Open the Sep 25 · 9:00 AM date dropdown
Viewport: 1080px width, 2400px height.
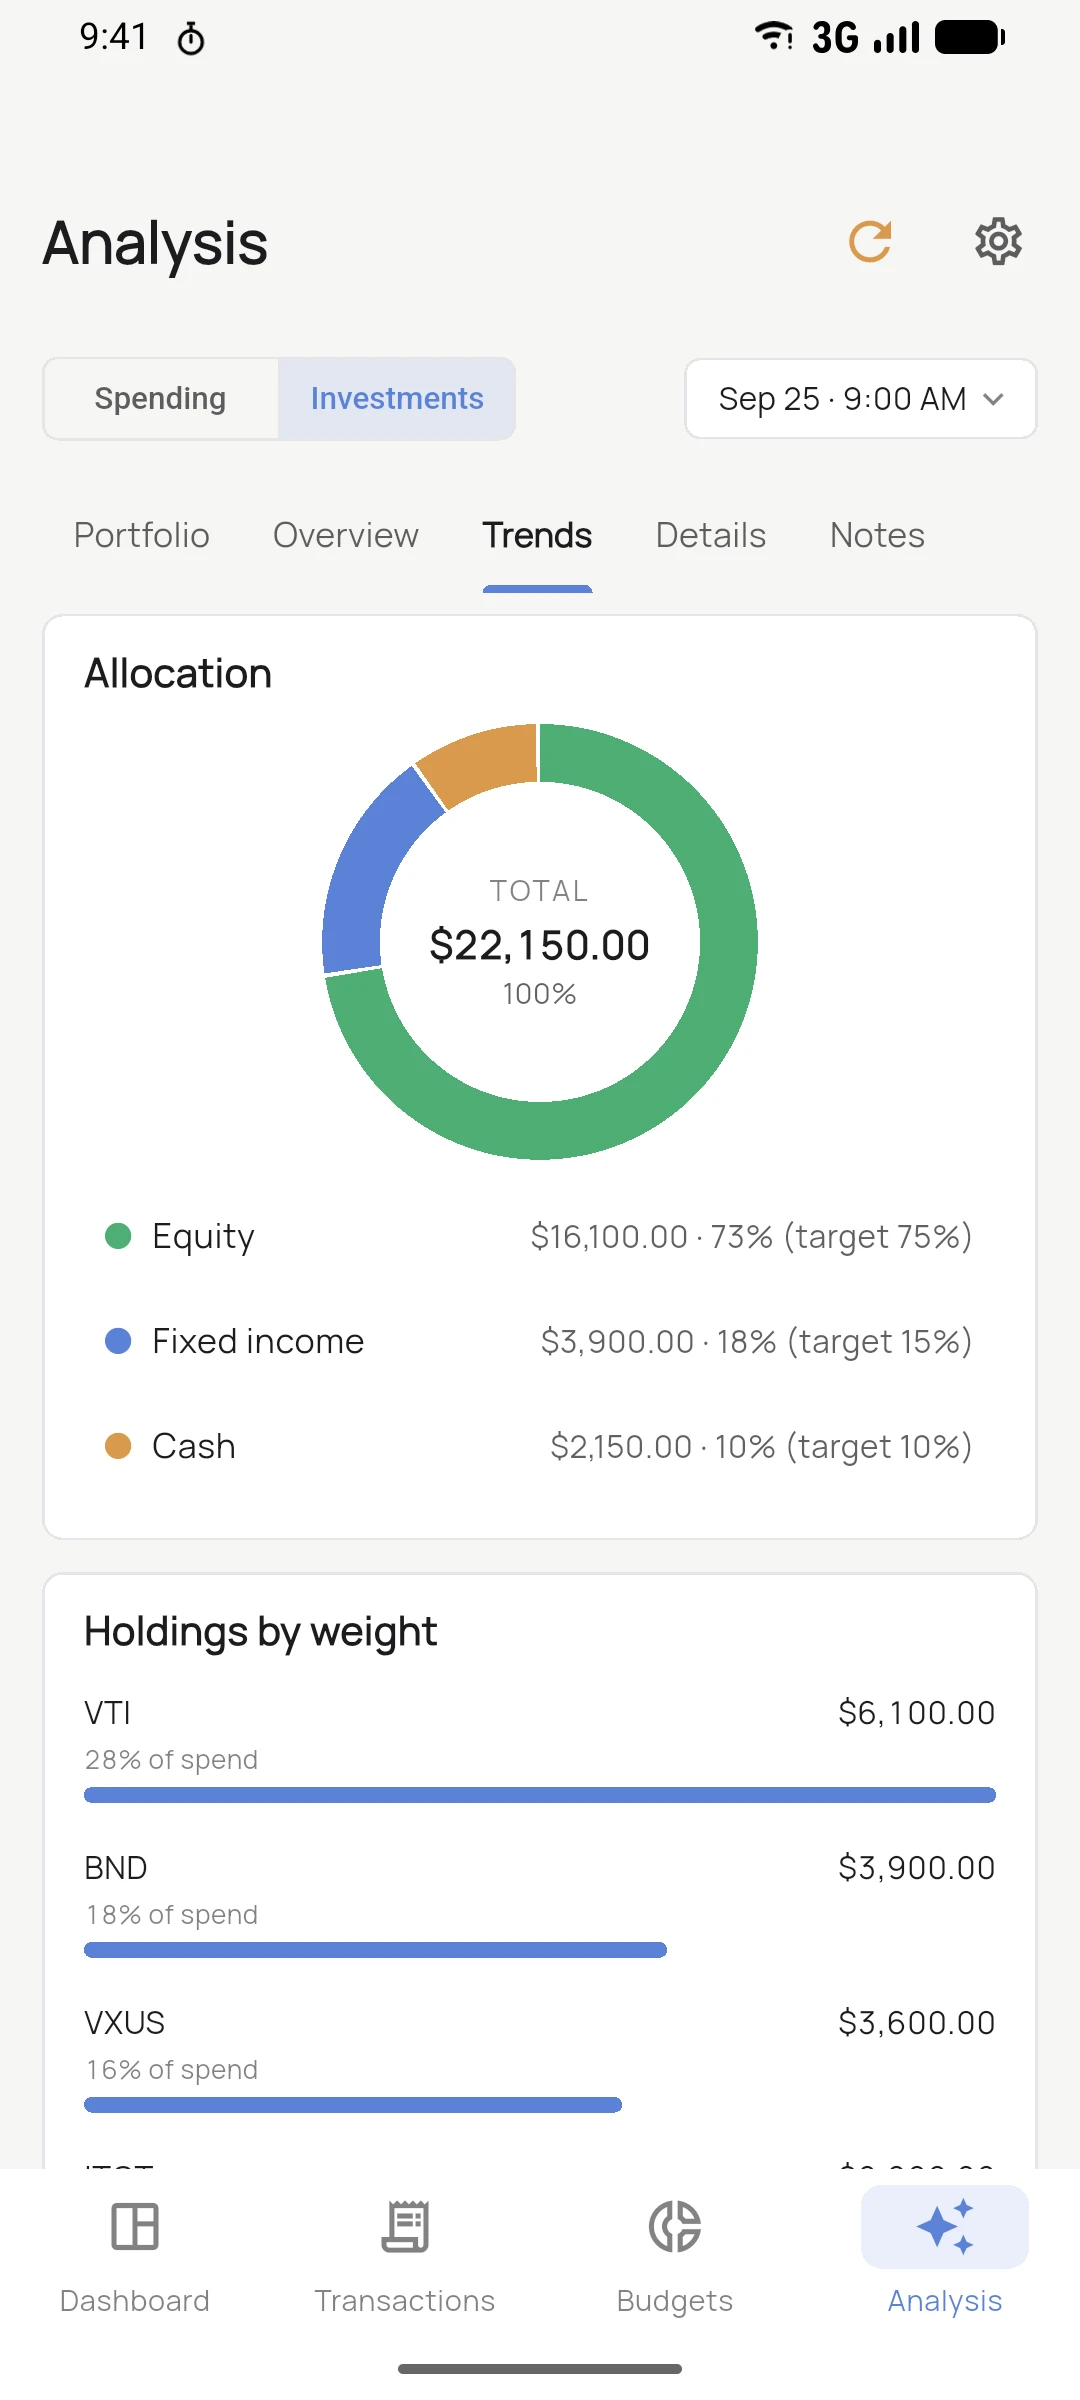click(860, 398)
